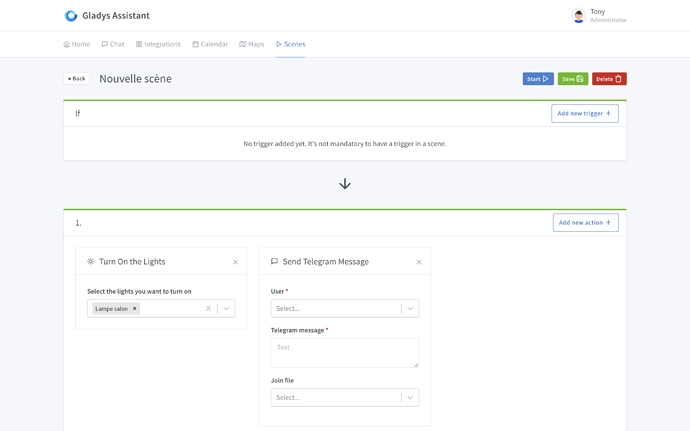Image resolution: width=690 pixels, height=431 pixels.
Task: Clear all selected lights in the dropdown
Action: pos(209,309)
